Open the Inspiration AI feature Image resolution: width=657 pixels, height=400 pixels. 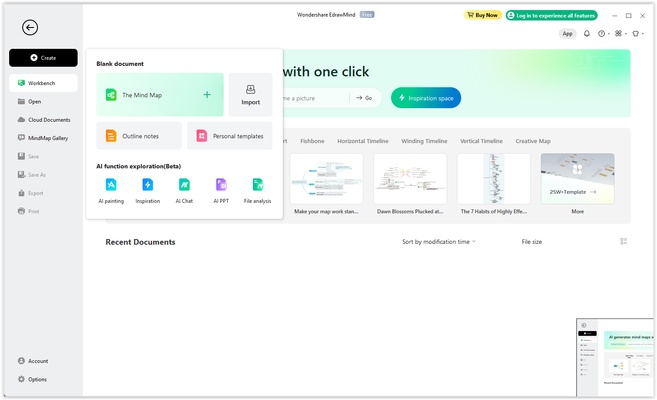(x=147, y=191)
